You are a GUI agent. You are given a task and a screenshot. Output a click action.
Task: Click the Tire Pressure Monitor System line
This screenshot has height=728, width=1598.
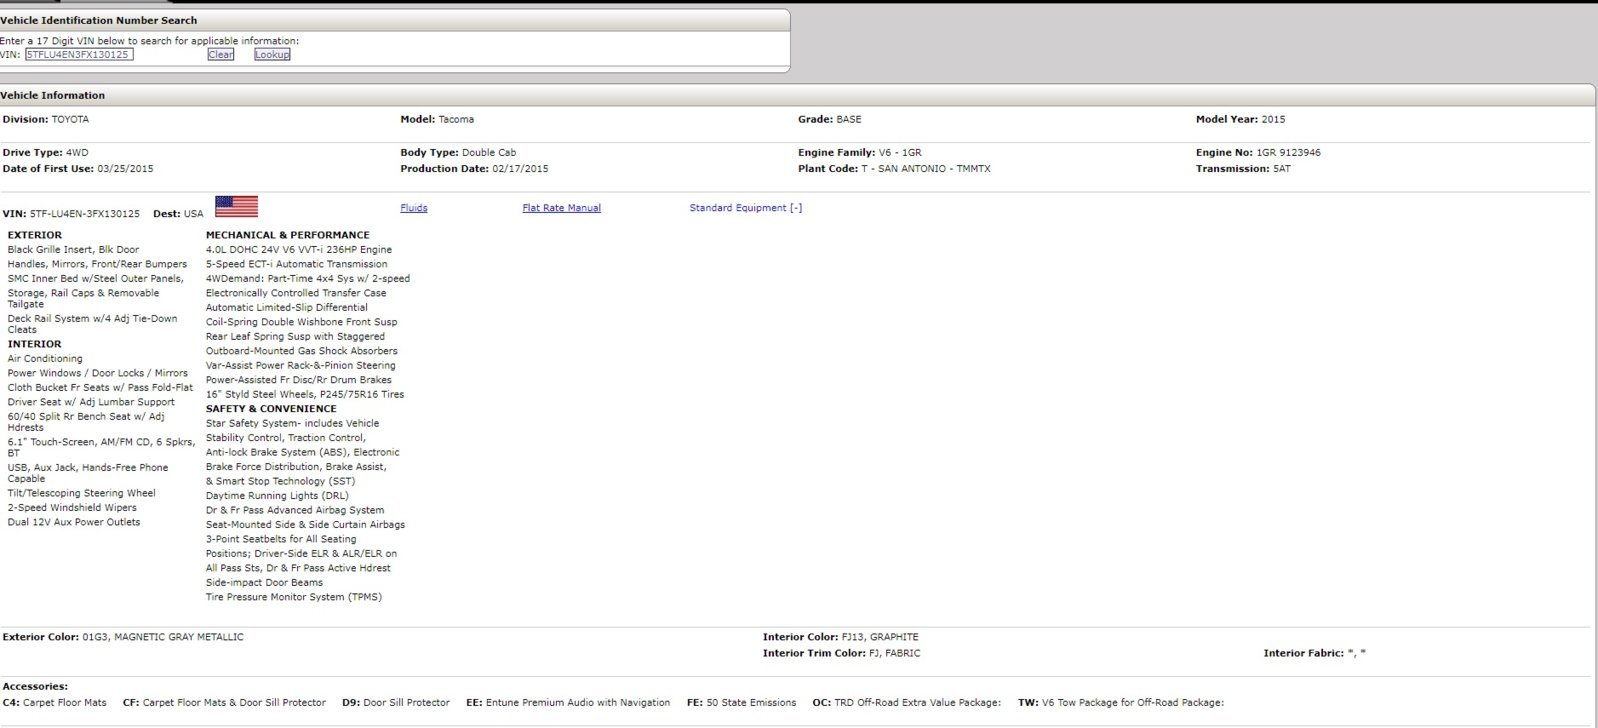[x=294, y=597]
